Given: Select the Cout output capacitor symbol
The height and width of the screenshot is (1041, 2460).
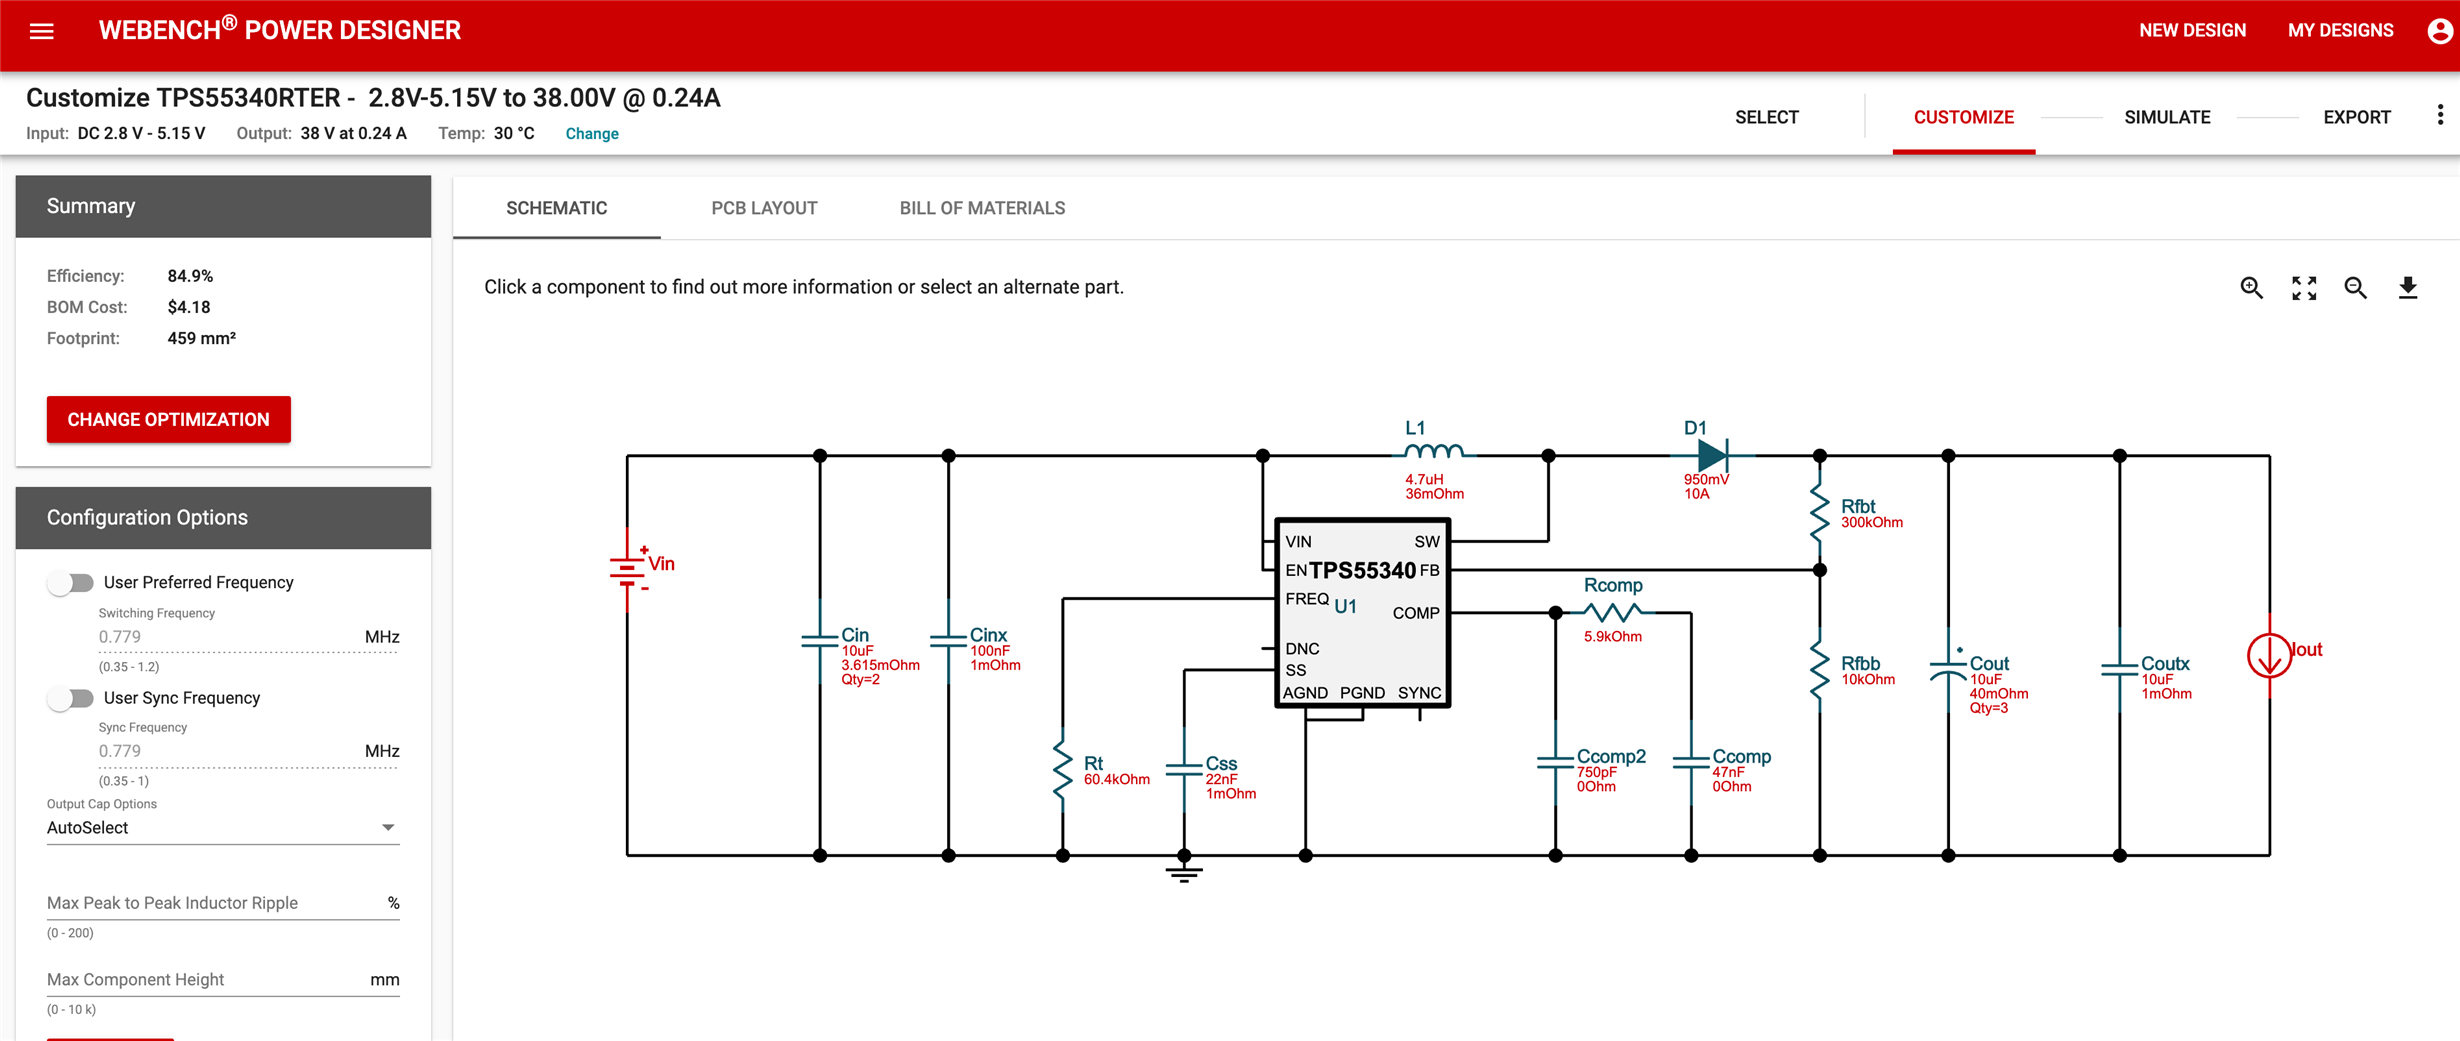Looking at the screenshot, I should tap(1948, 668).
